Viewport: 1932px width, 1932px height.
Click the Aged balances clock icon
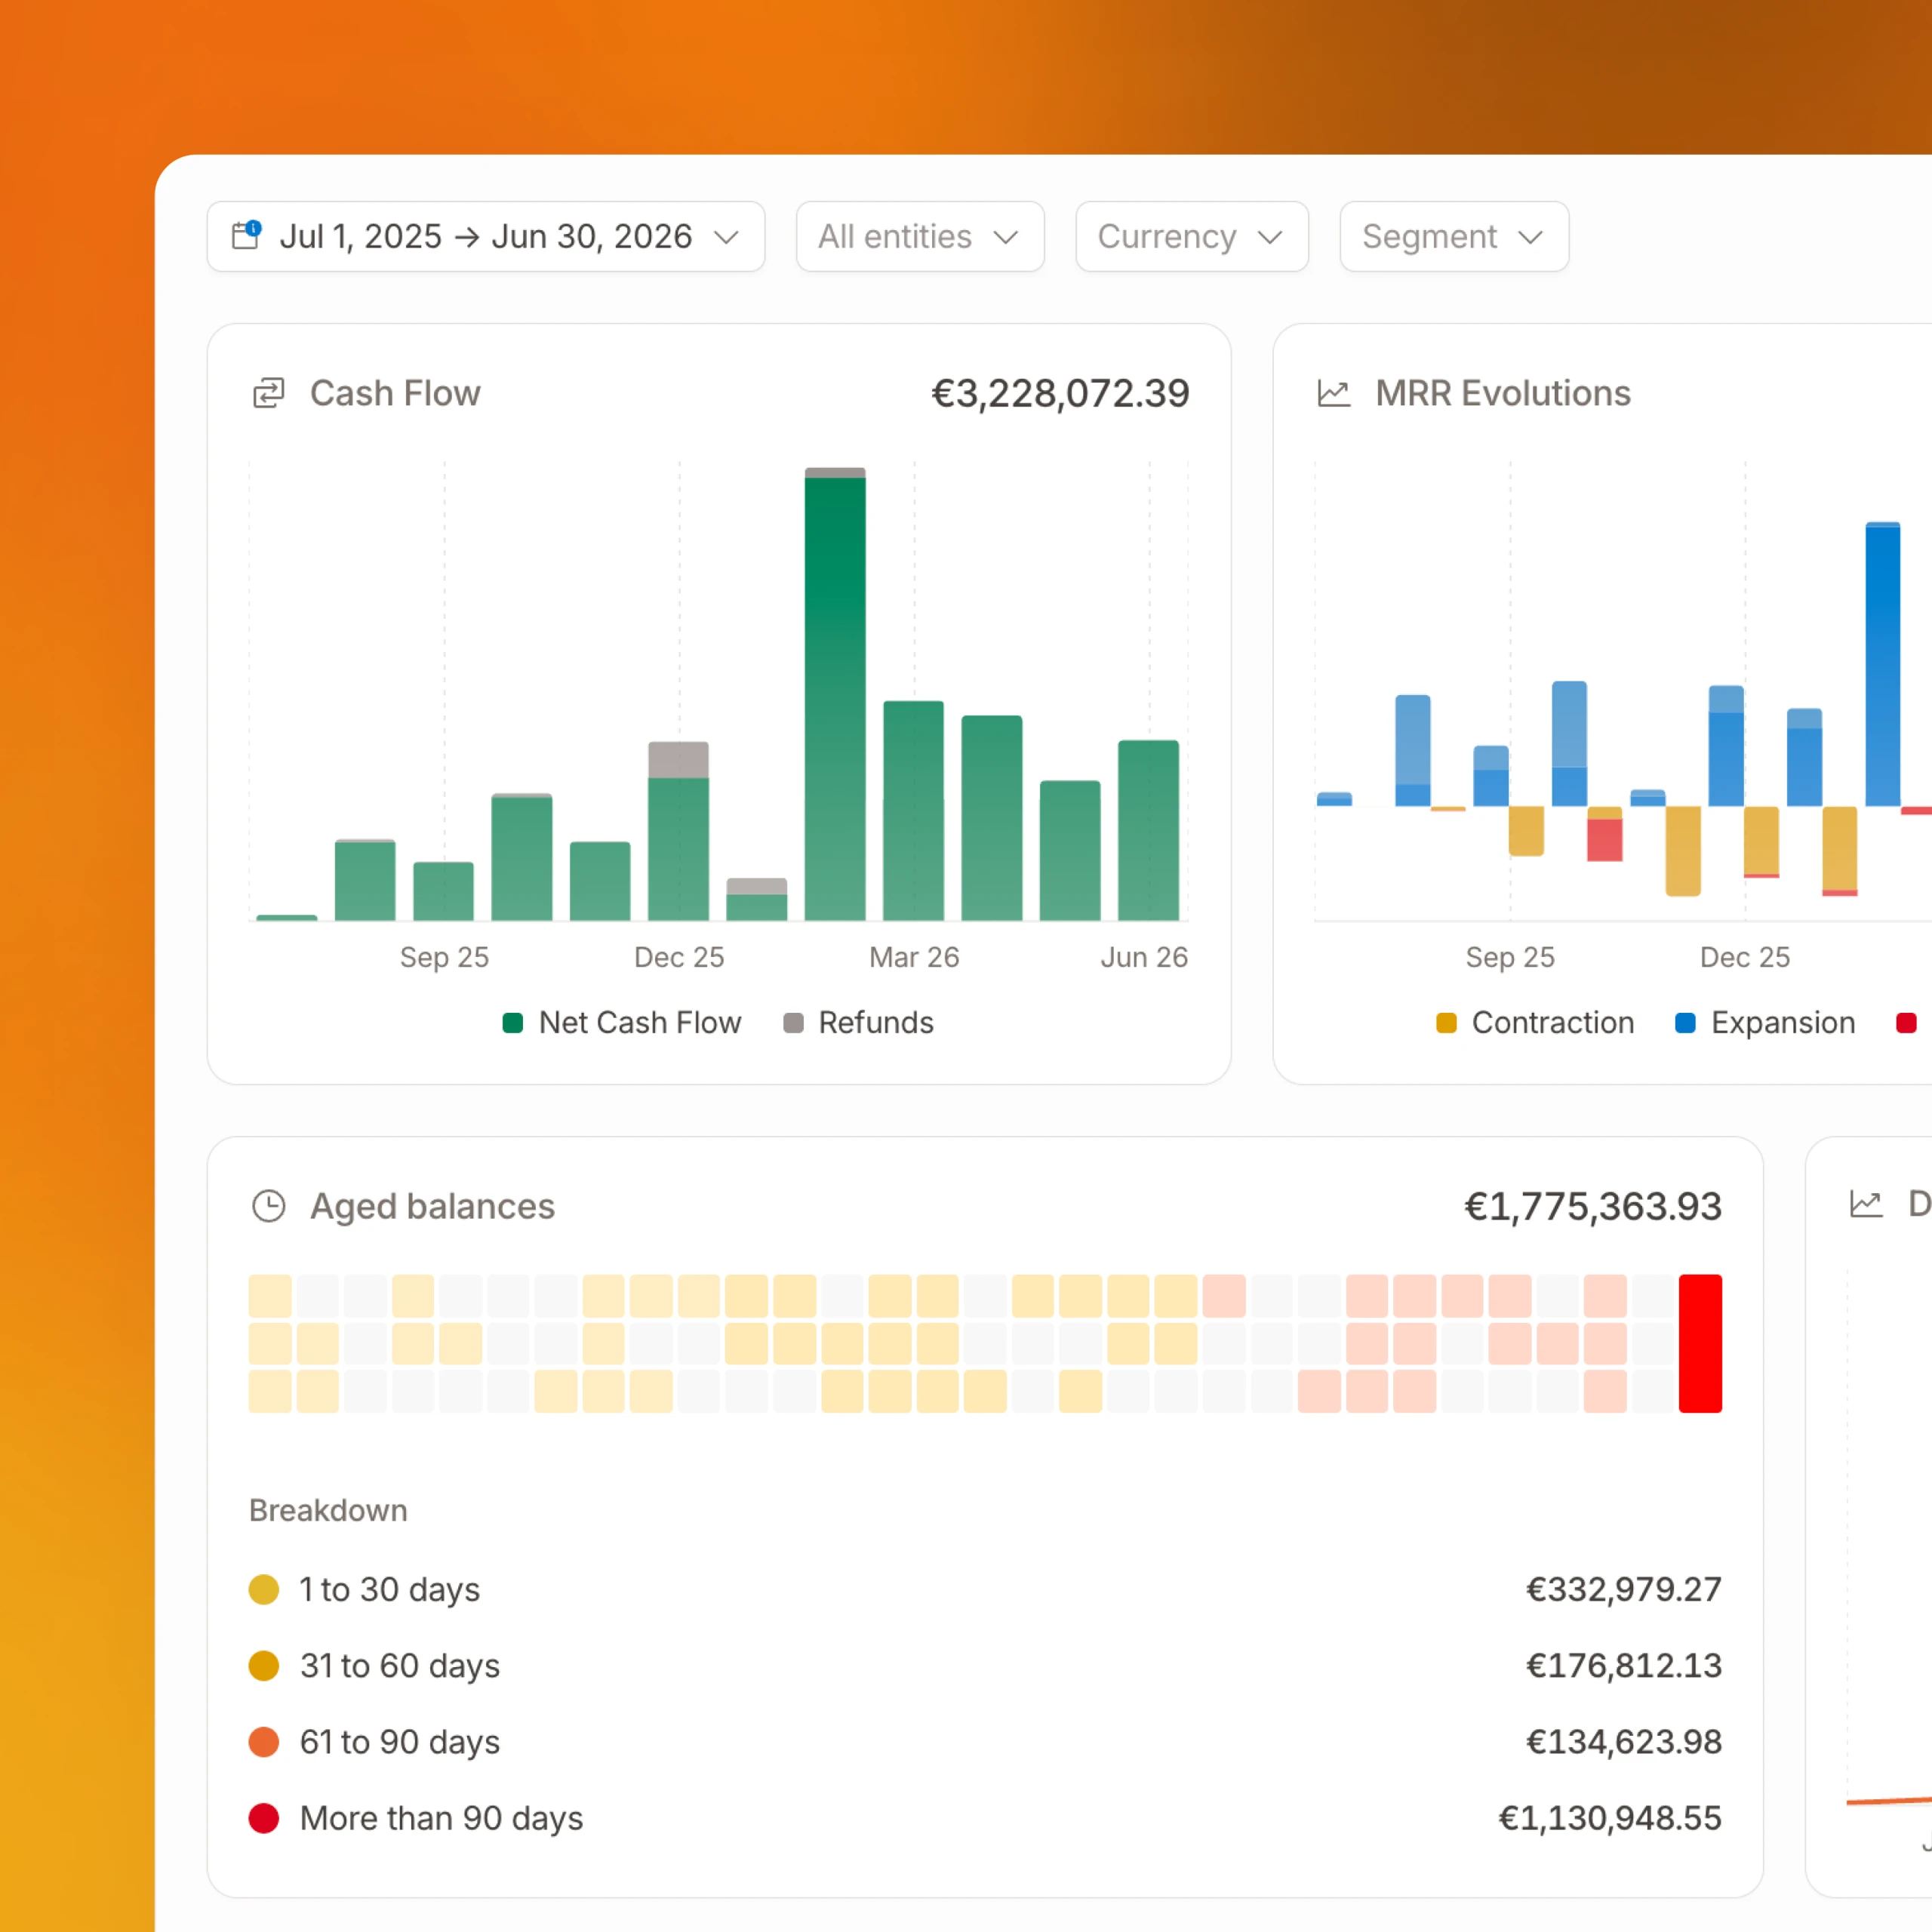268,1206
